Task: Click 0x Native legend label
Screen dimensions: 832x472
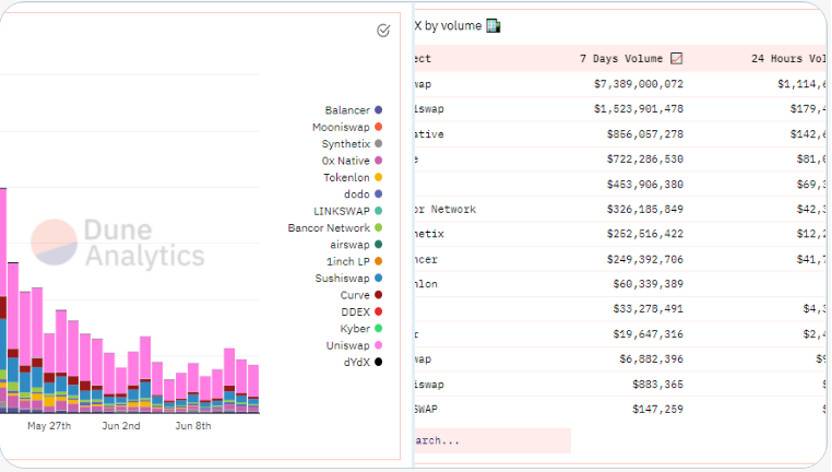Action: tap(345, 161)
